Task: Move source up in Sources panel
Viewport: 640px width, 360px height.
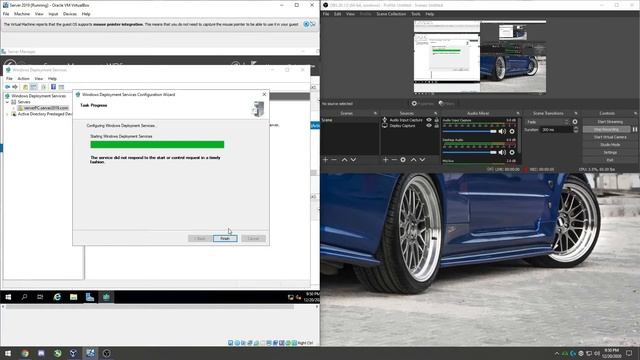Action: pyautogui.click(x=413, y=160)
